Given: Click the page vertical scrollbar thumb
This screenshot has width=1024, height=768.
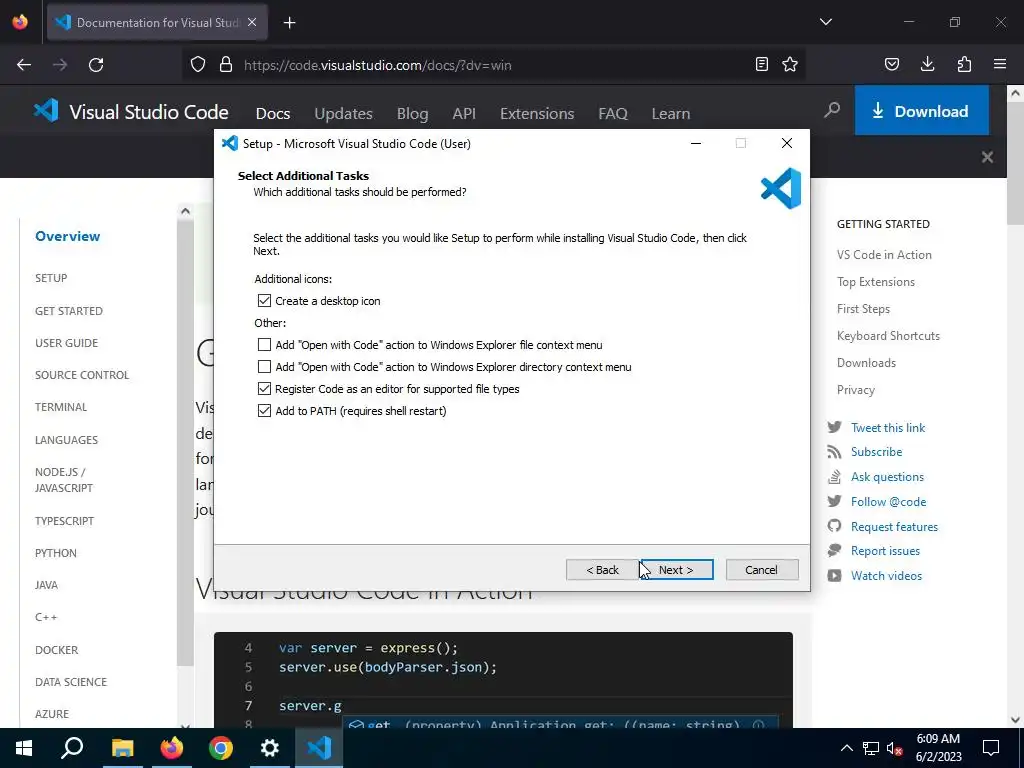Looking at the screenshot, I should coord(1015,163).
